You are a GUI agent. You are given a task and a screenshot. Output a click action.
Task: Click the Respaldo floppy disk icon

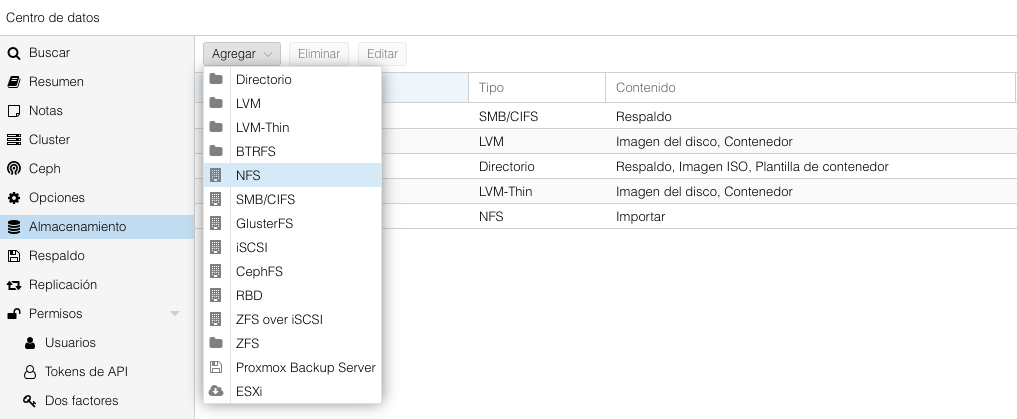(14, 256)
